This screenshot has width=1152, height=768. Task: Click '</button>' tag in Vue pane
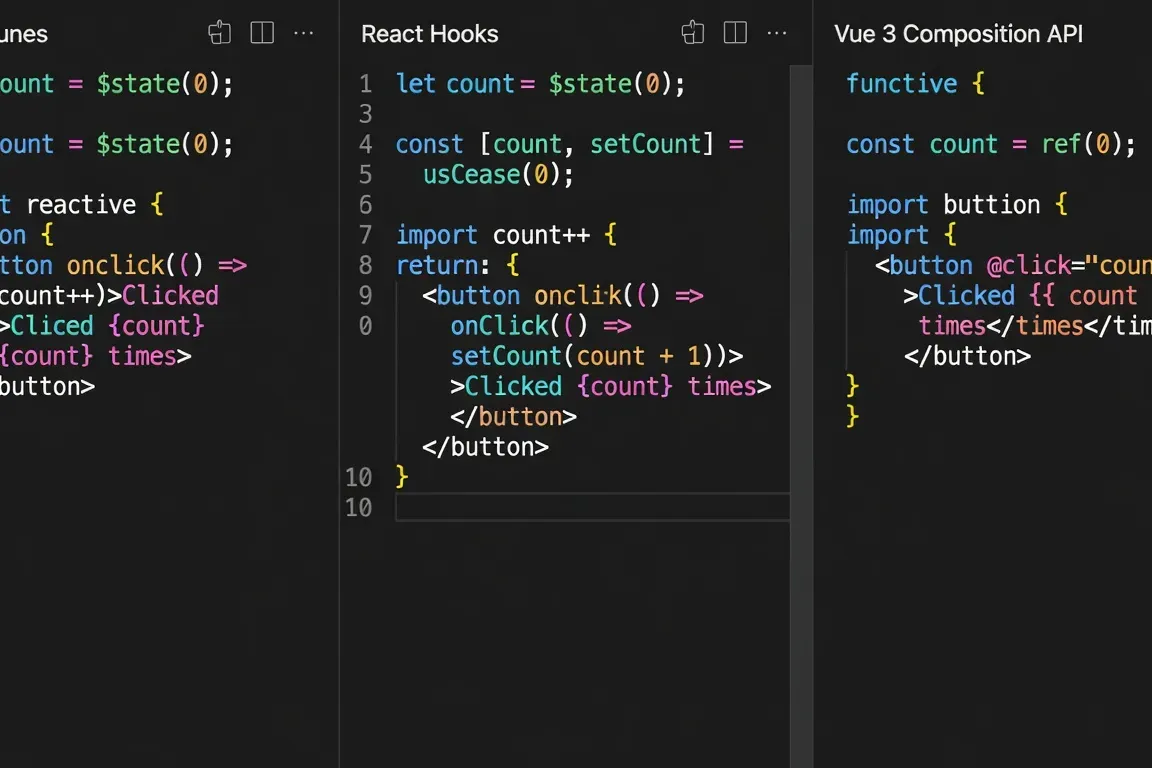coord(968,356)
